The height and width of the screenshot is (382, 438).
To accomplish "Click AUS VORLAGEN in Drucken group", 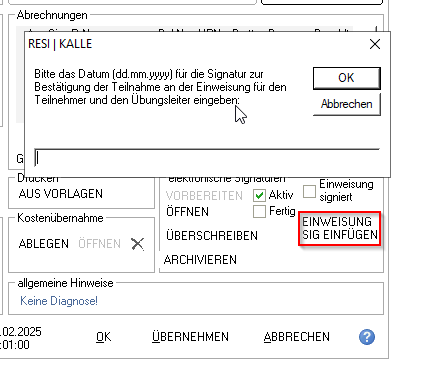I will click(x=61, y=194).
